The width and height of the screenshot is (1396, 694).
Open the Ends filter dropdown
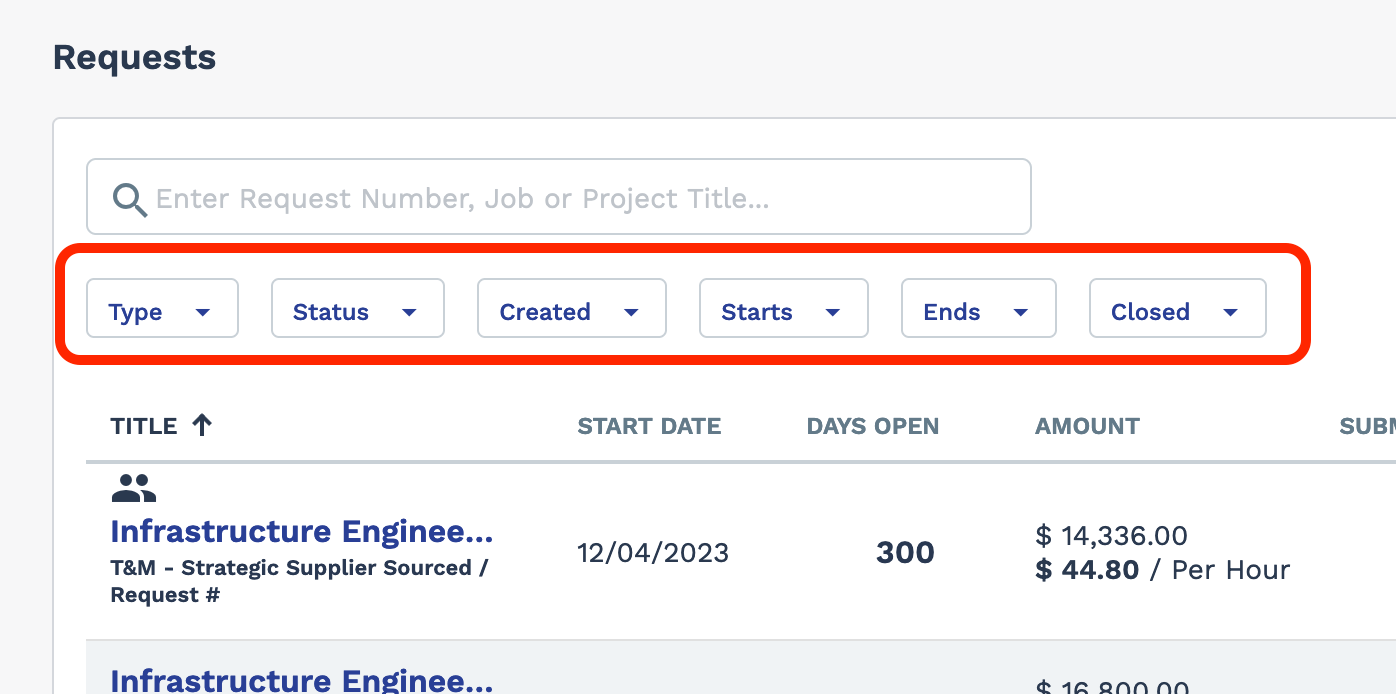[x=978, y=312]
